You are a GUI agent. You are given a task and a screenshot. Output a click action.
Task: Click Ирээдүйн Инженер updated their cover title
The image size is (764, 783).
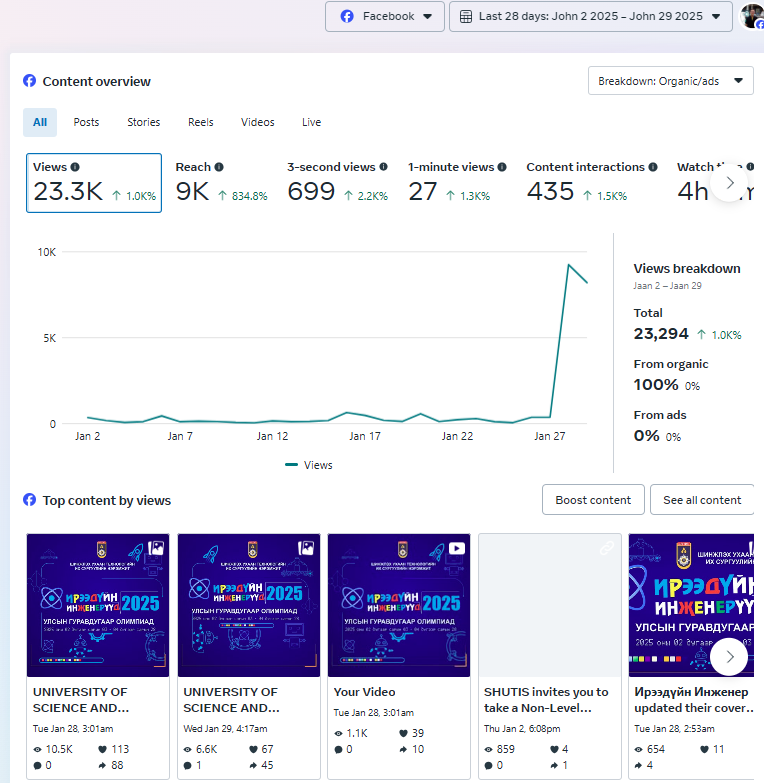pos(694,700)
